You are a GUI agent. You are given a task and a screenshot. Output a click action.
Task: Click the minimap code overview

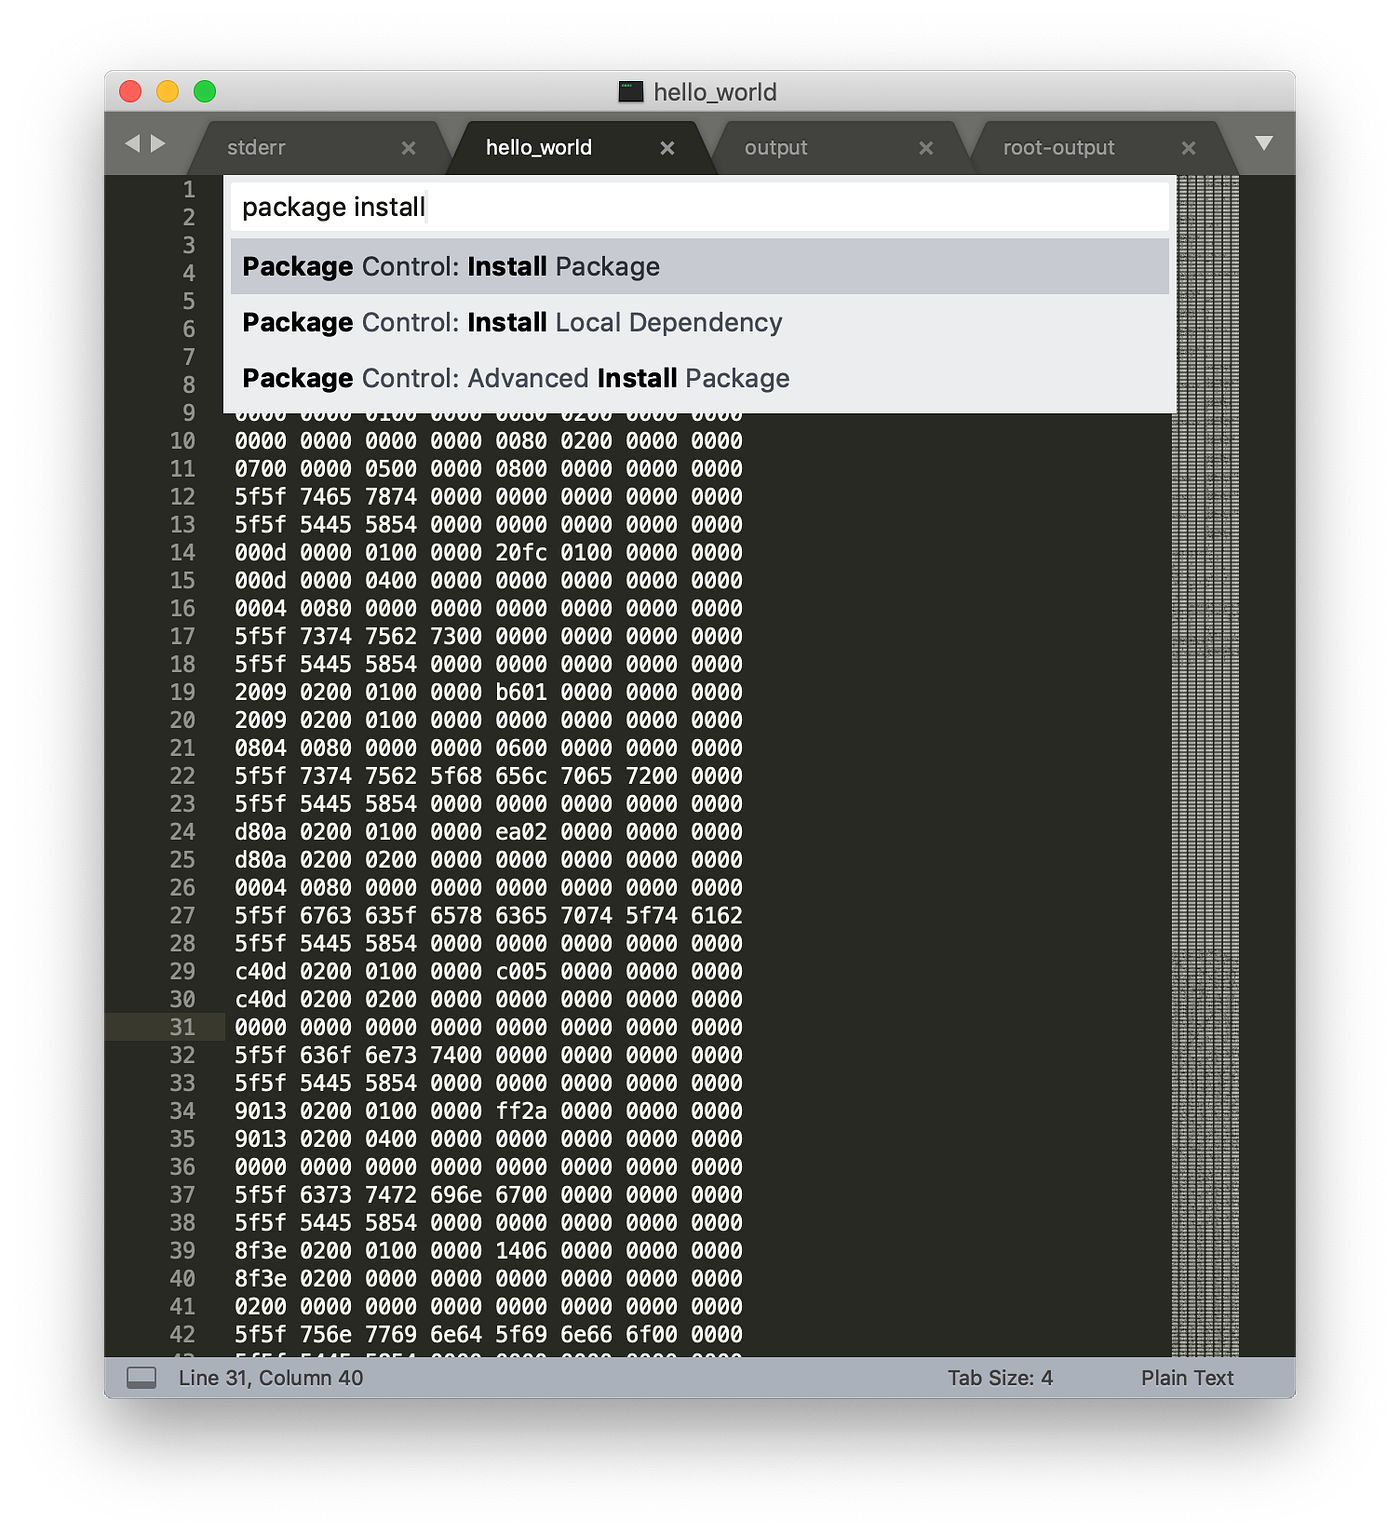(1205, 766)
